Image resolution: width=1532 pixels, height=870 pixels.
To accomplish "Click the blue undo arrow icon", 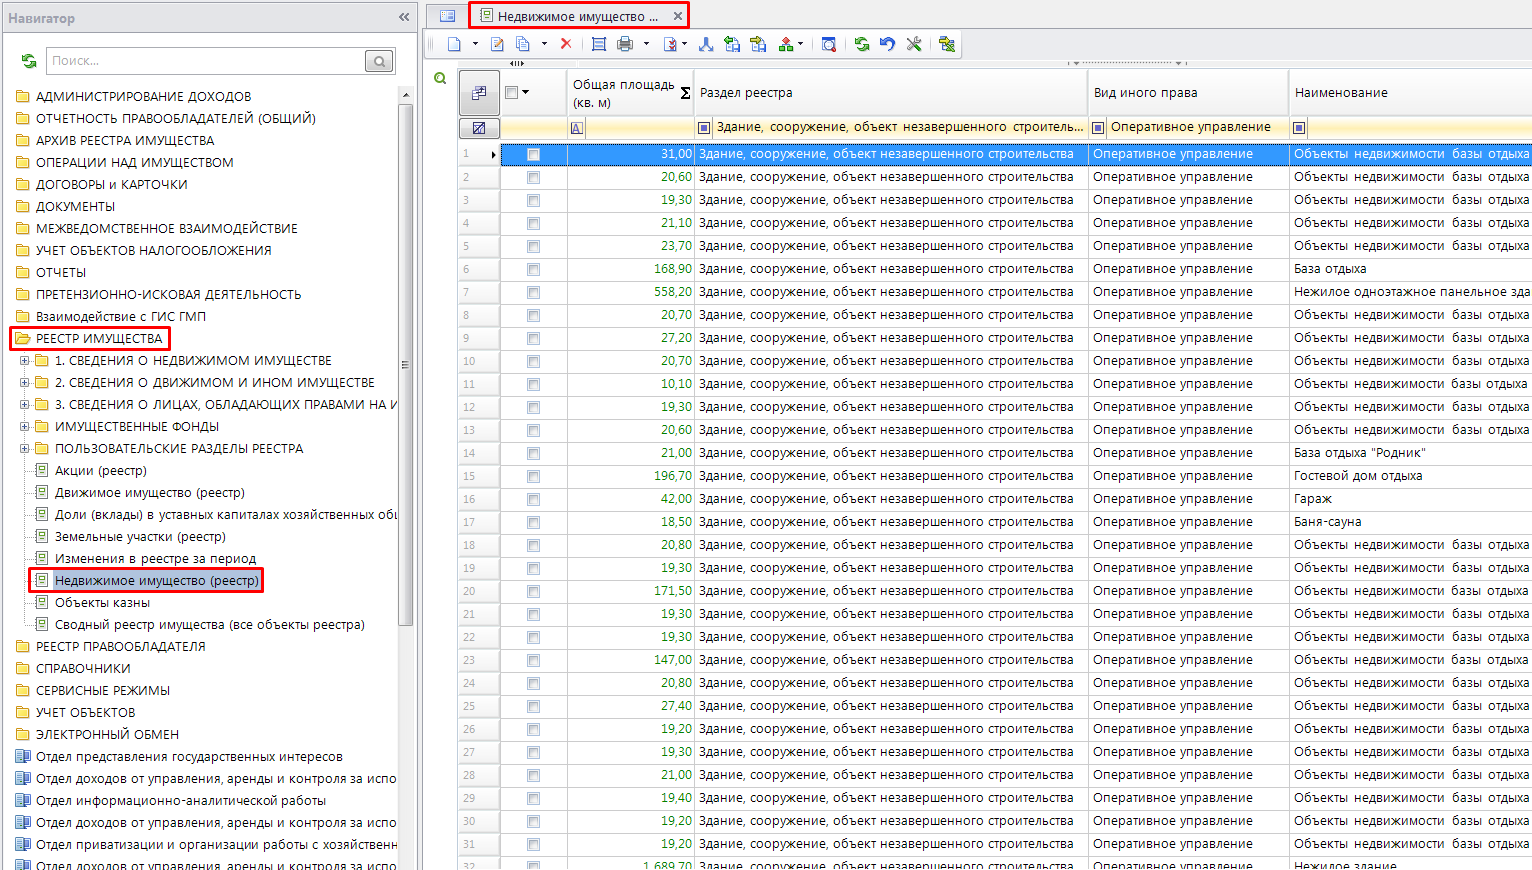I will (887, 44).
